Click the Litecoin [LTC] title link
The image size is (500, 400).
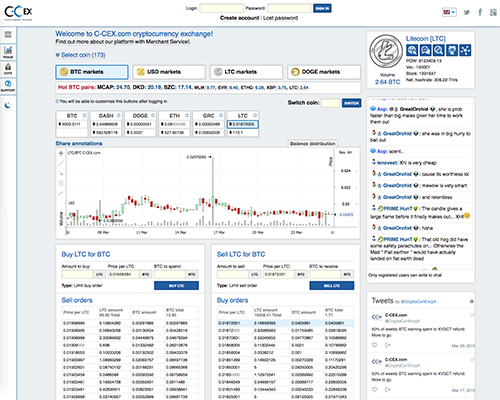pos(426,39)
